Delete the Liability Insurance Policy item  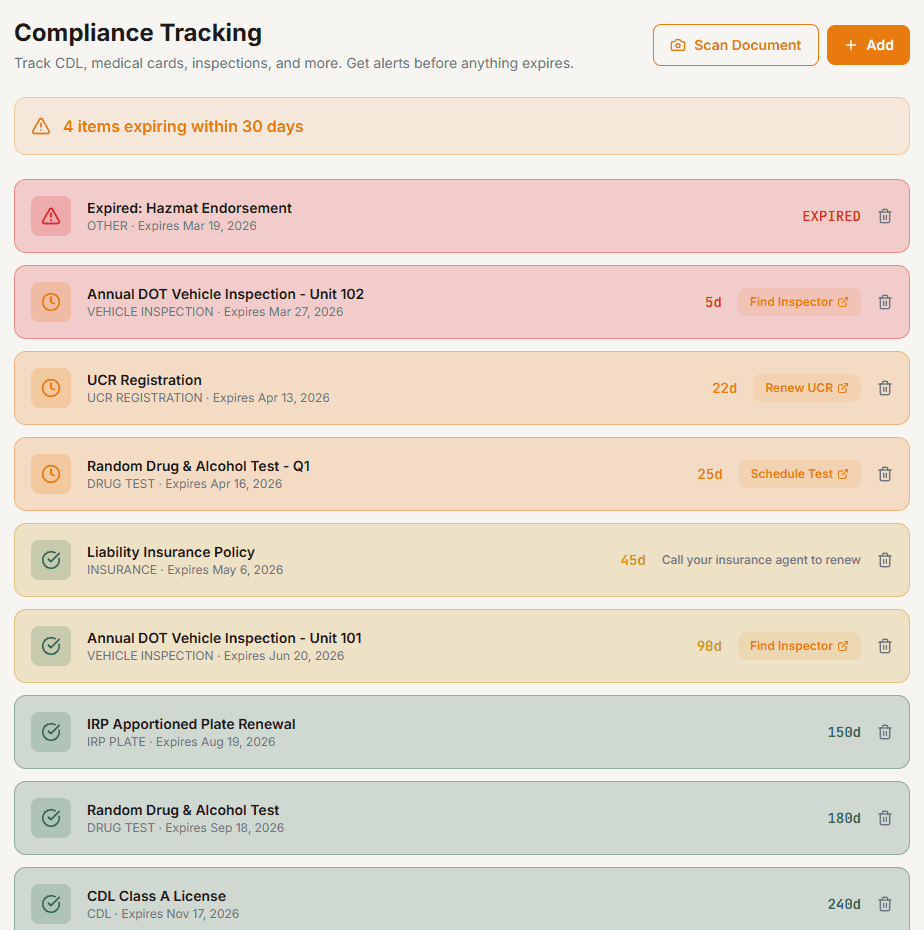(x=885, y=559)
